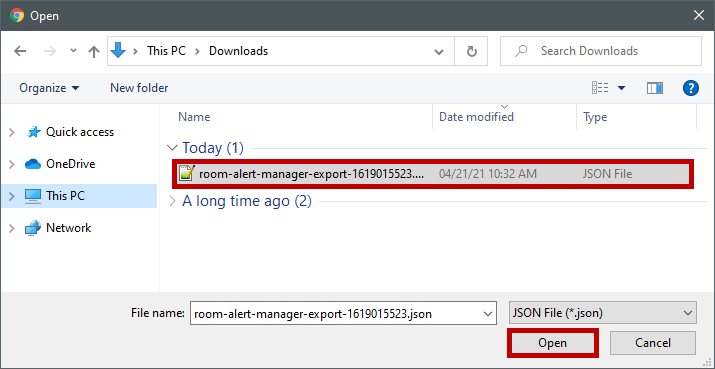The width and height of the screenshot is (715, 369).
Task: Refresh the Downloads folder view
Action: tap(471, 51)
